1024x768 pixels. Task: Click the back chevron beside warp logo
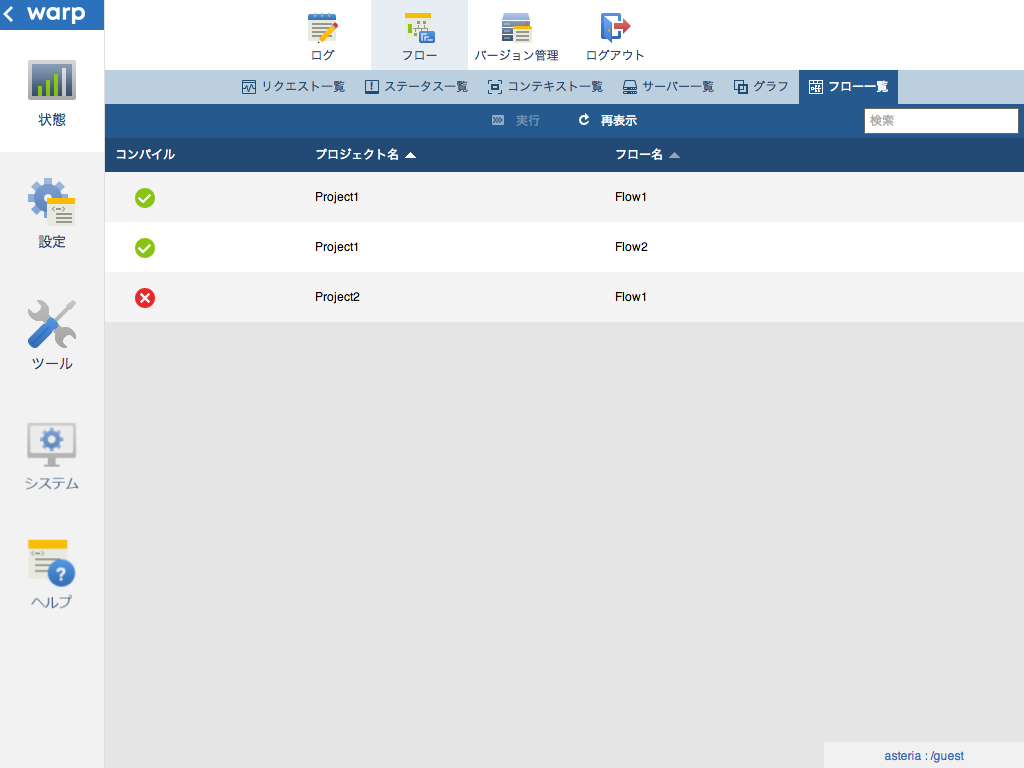click(x=8, y=14)
